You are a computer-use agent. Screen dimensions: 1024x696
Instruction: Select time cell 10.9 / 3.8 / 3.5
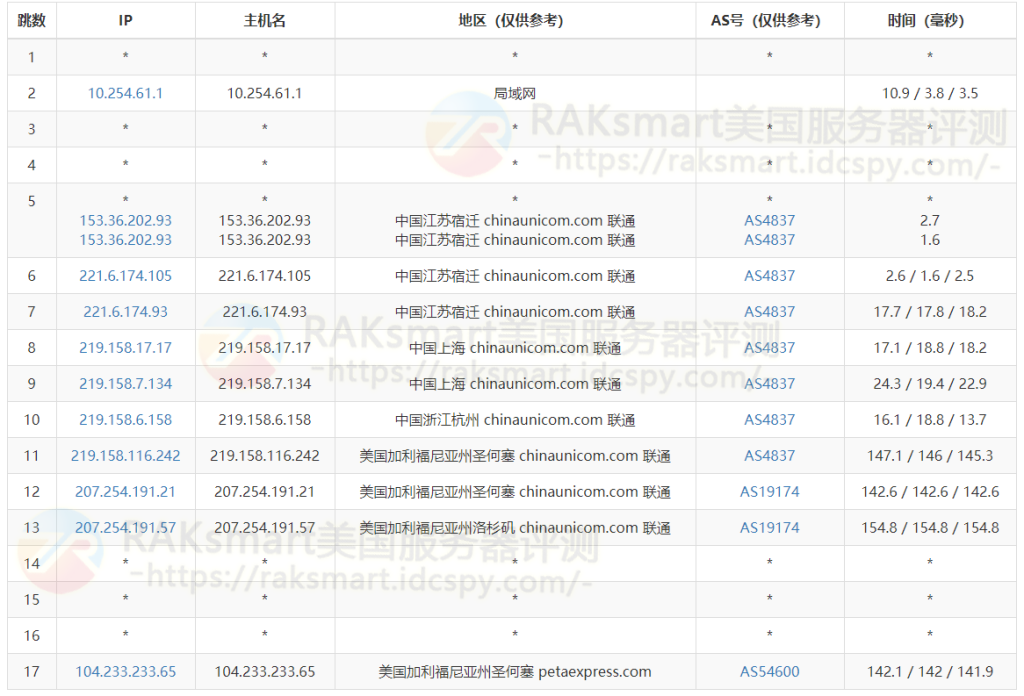pyautogui.click(x=930, y=93)
